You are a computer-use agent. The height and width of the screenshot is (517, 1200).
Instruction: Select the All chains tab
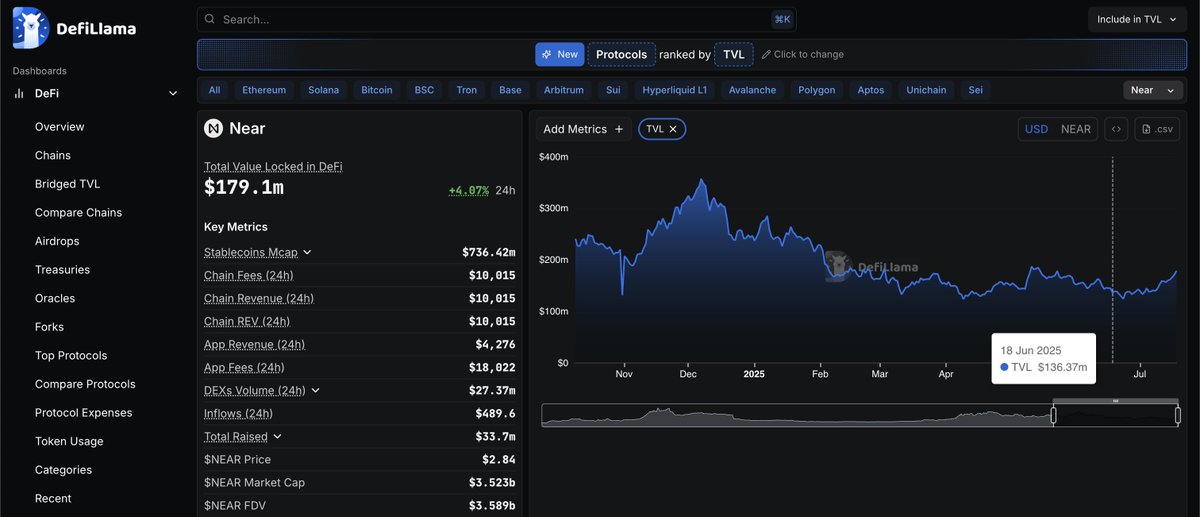pos(215,90)
